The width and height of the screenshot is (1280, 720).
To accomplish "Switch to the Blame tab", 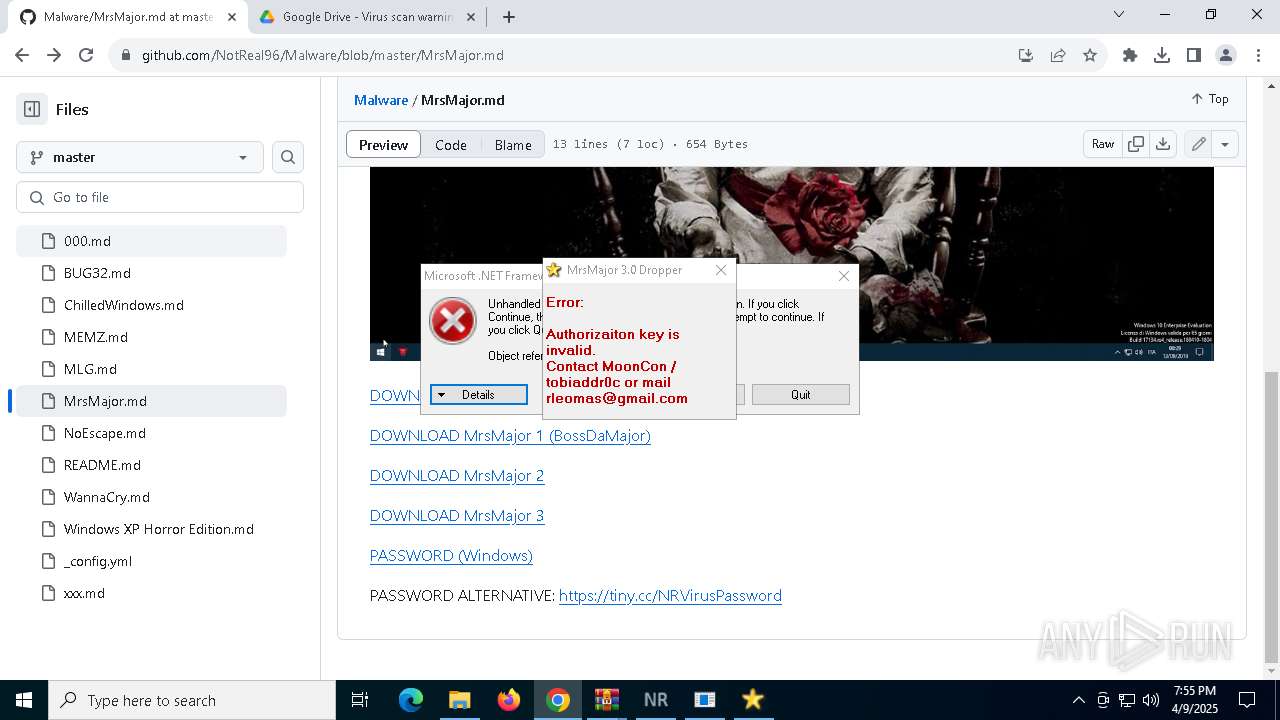I will point(513,144).
